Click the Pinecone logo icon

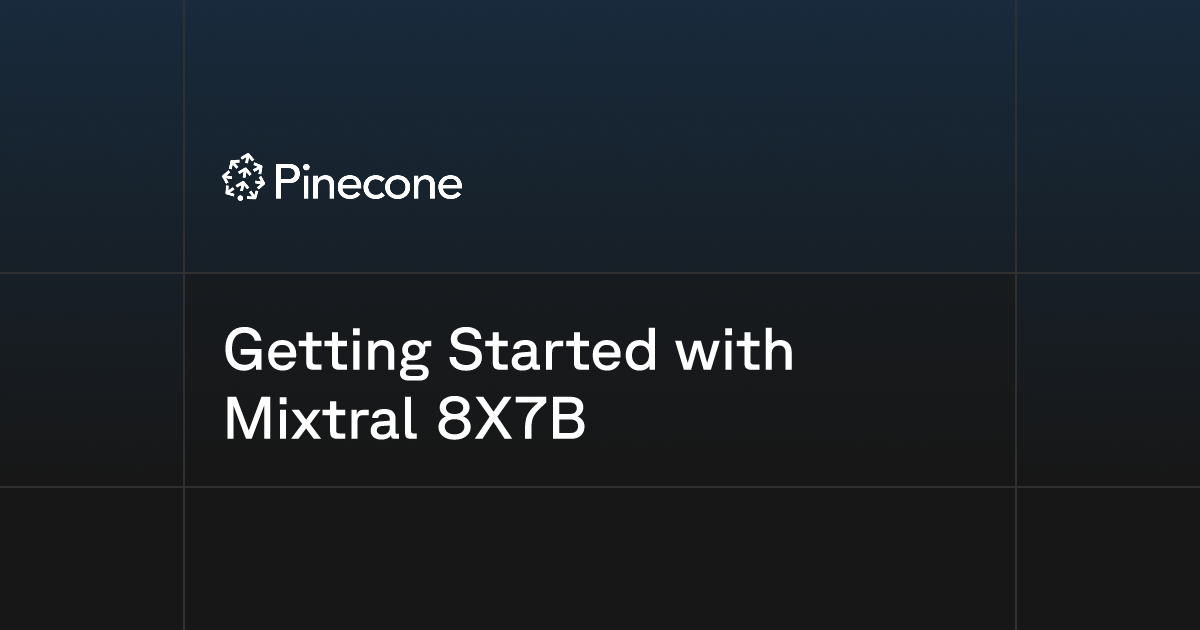coord(242,178)
